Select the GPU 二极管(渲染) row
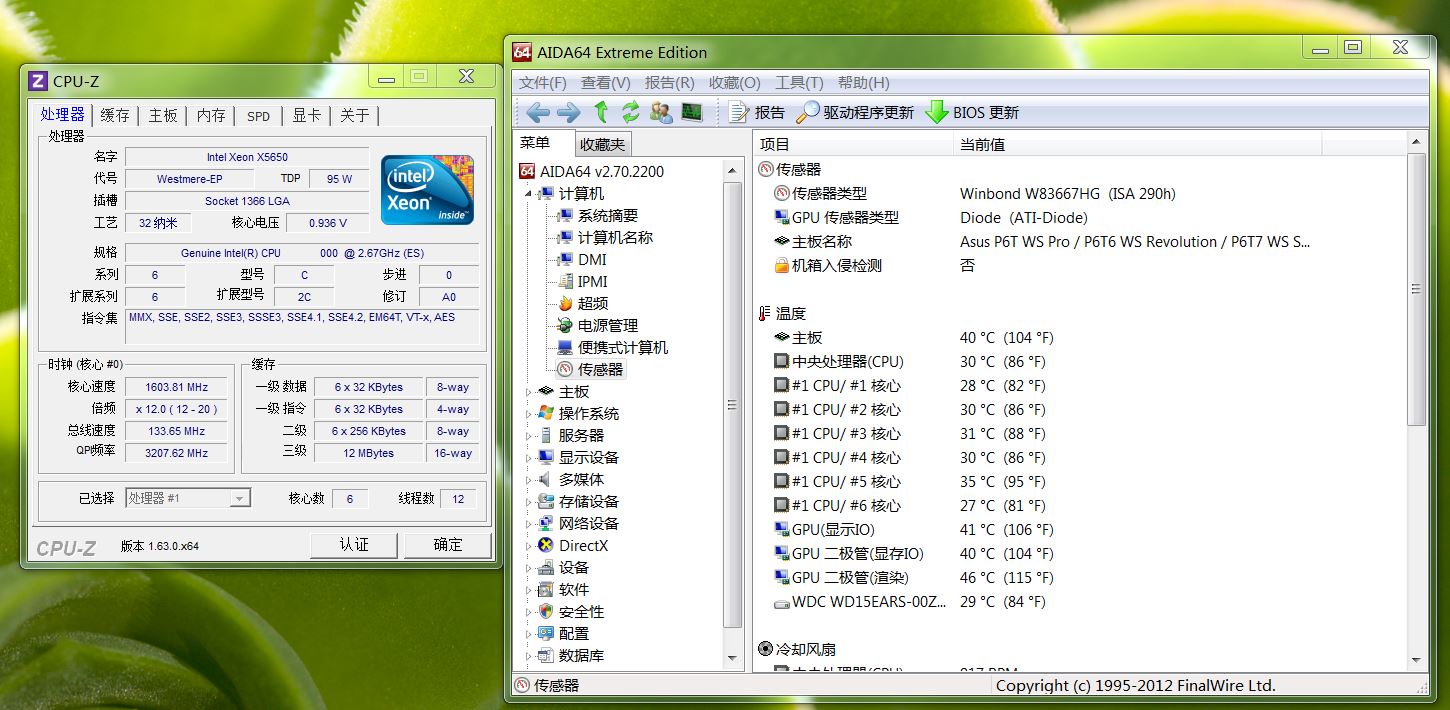 [x=1080, y=577]
